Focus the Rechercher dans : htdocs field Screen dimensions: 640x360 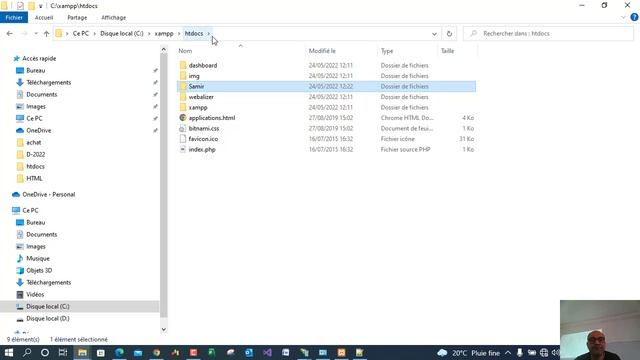[x=548, y=33]
